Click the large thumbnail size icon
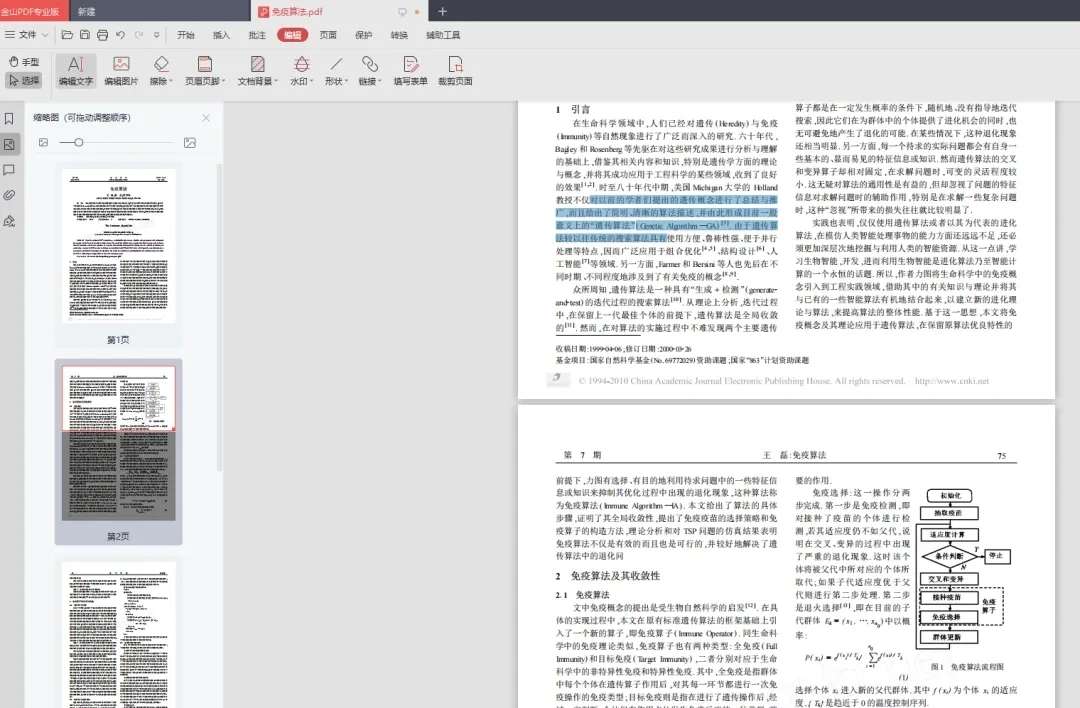Image resolution: width=1080 pixels, height=708 pixels. pos(190,143)
